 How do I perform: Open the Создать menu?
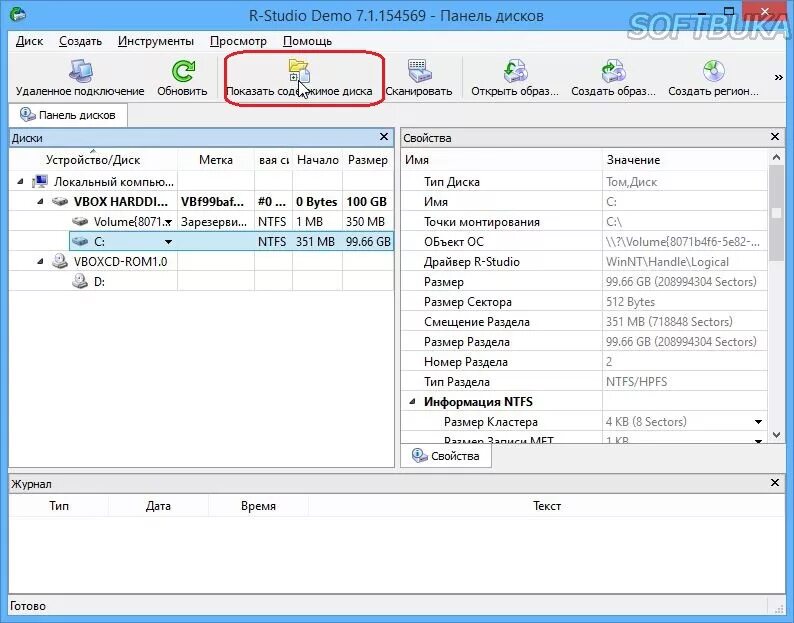pos(81,41)
